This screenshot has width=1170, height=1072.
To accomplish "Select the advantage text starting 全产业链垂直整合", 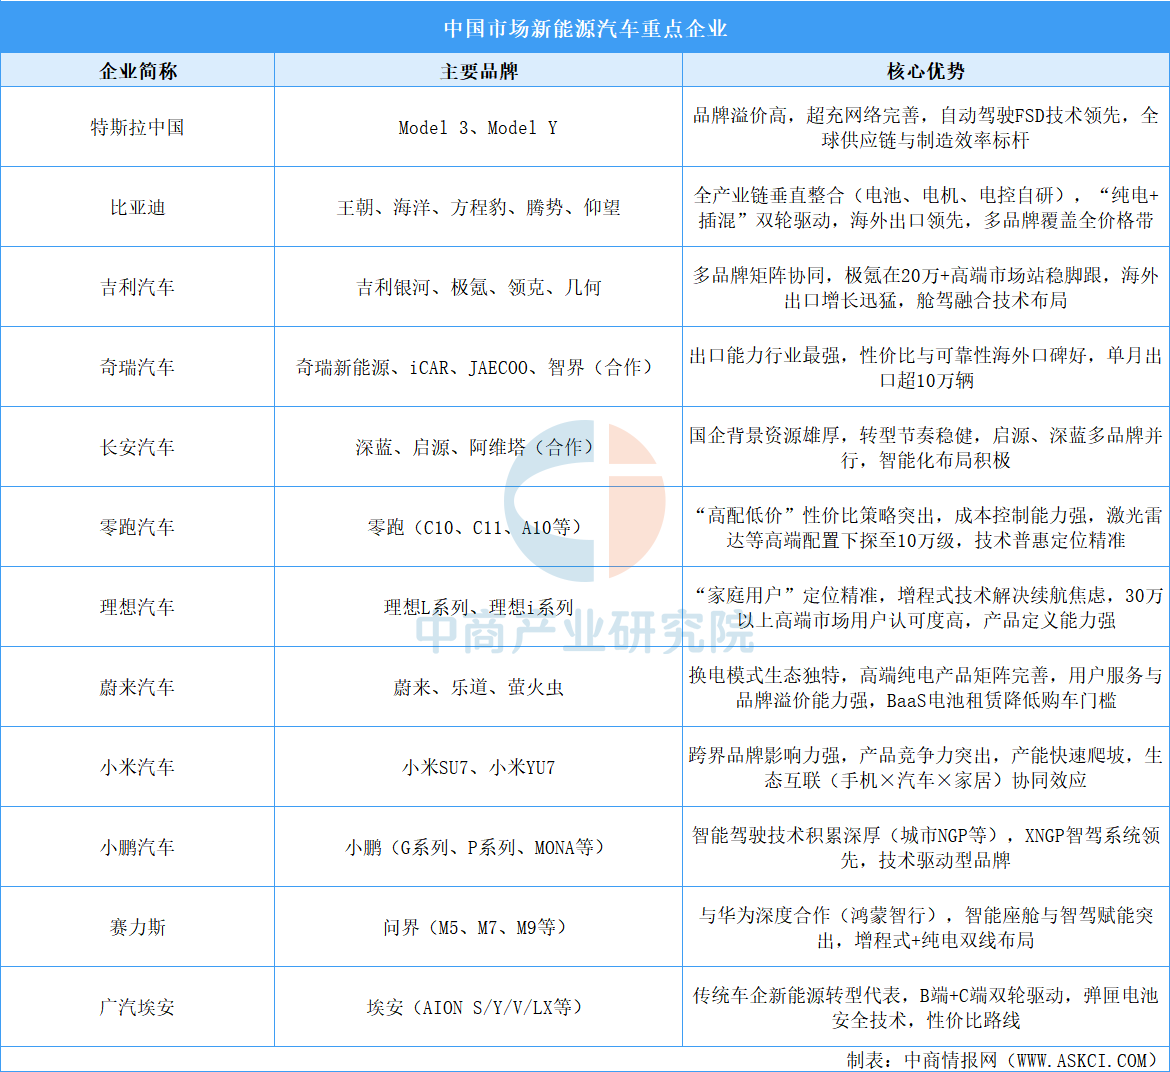I will click(x=925, y=207).
